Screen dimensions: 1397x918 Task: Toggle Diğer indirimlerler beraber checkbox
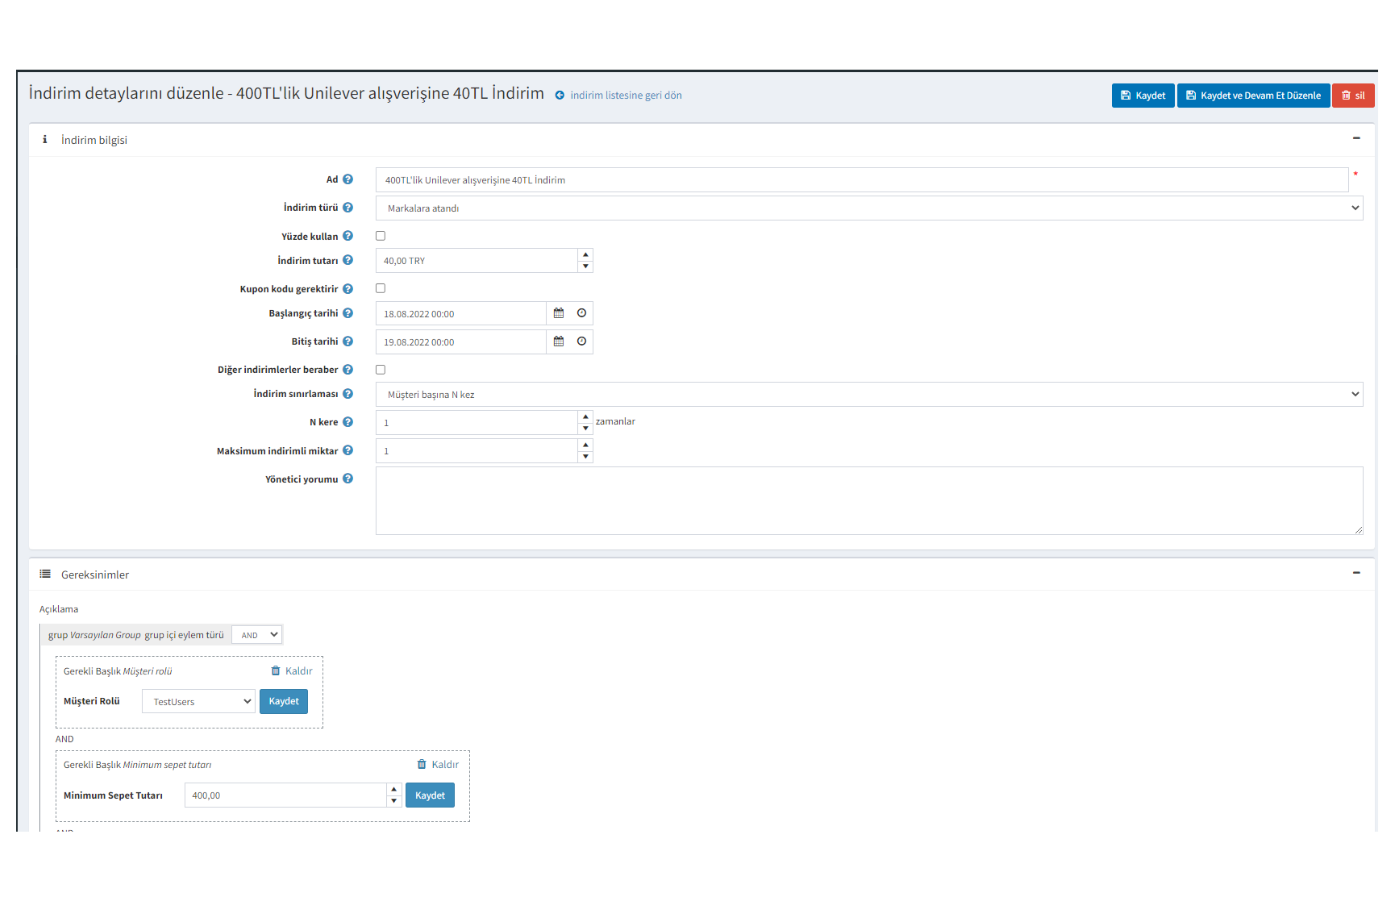(380, 370)
